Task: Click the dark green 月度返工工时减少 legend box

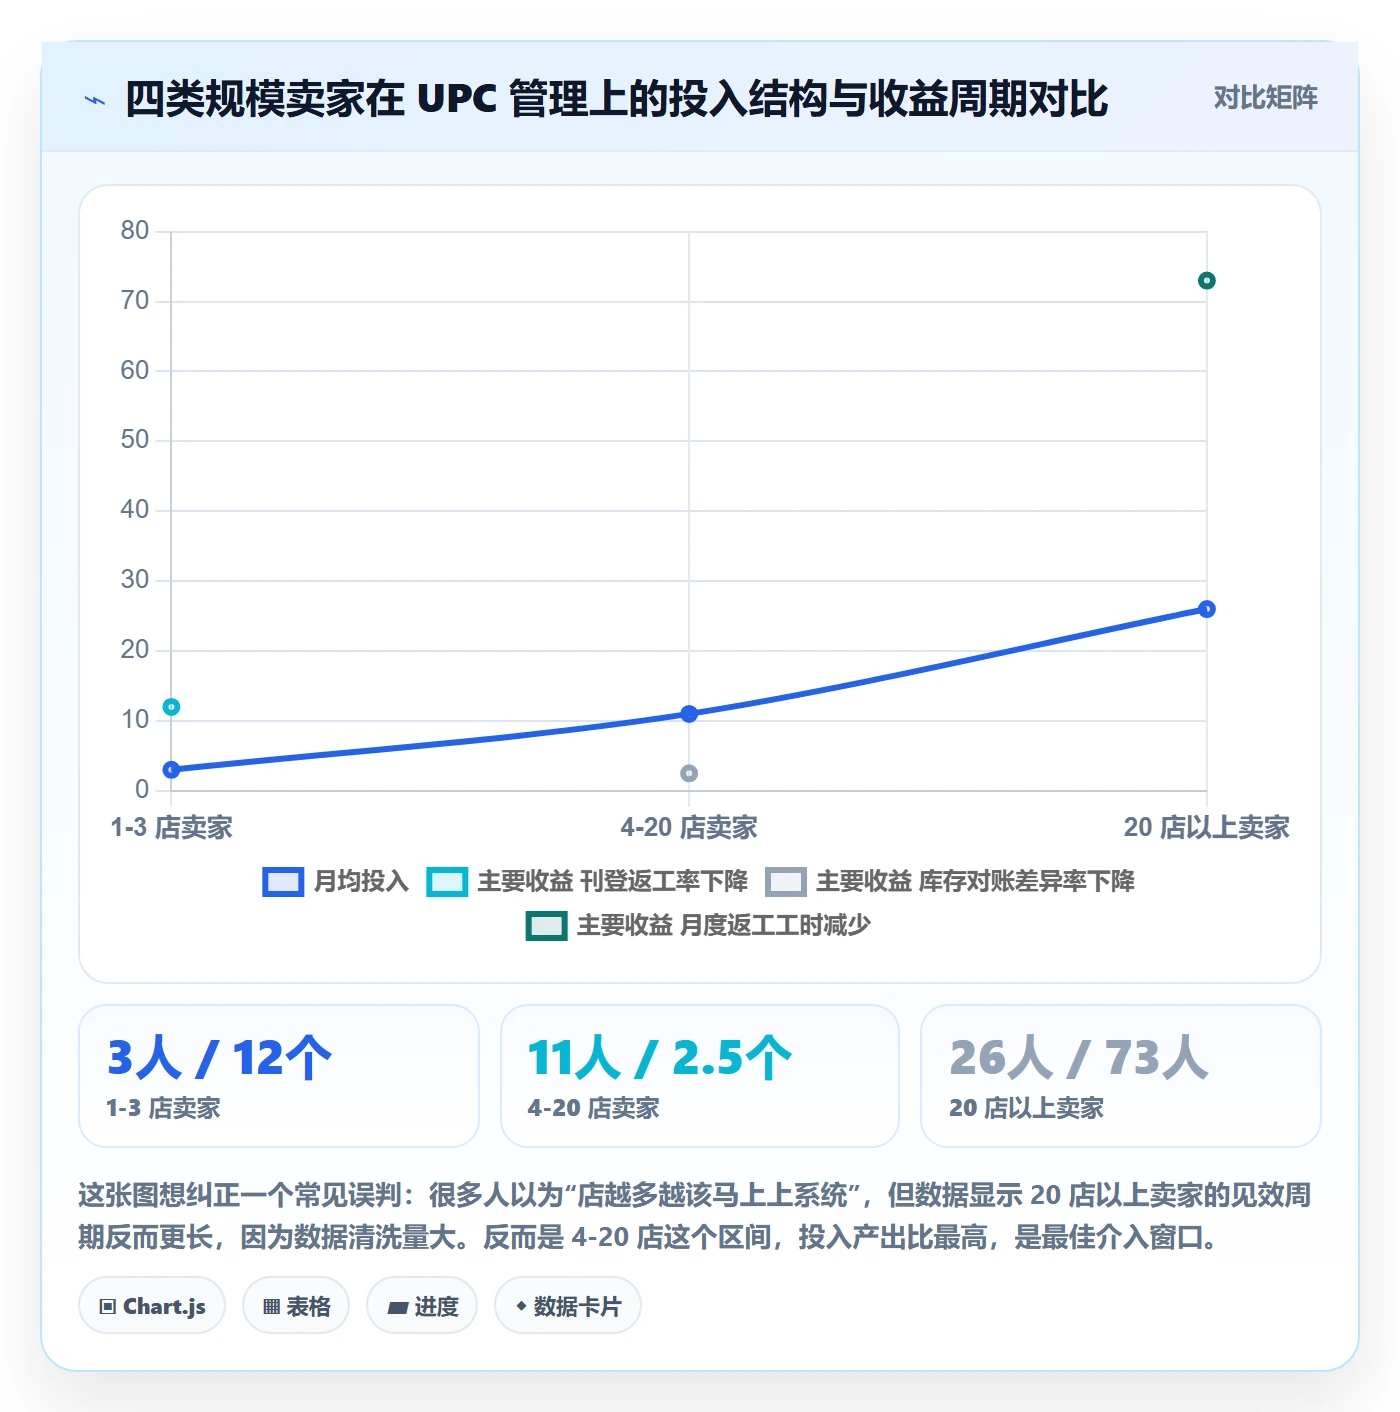Action: 547,926
